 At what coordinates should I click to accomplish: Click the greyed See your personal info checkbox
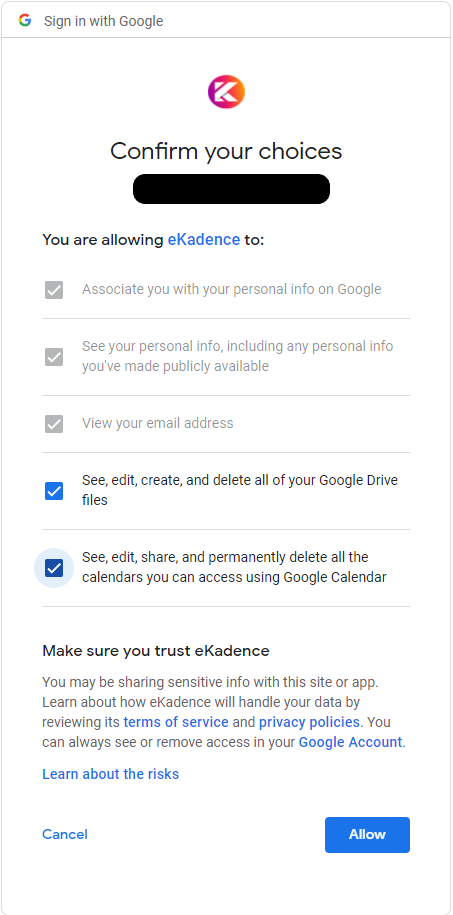54,357
